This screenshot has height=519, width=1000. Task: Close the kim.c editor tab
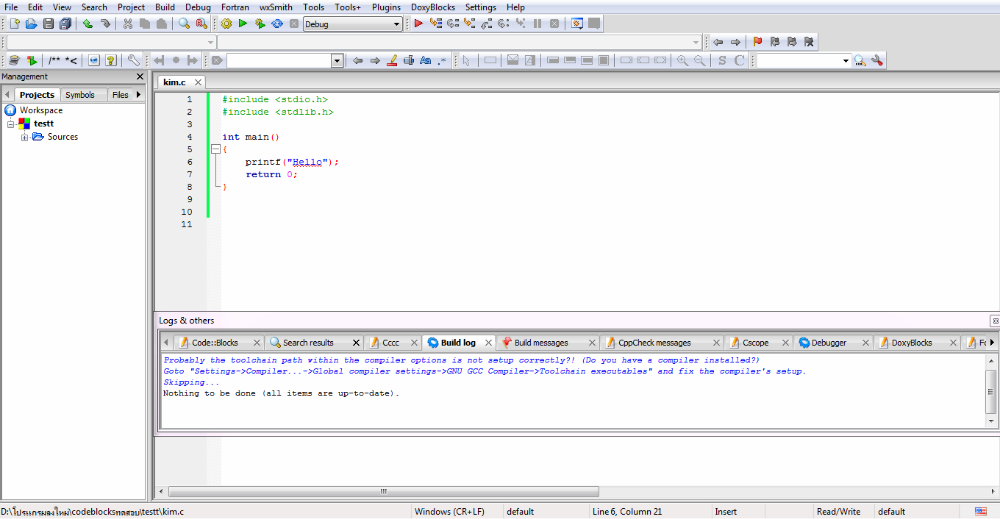pos(198,82)
